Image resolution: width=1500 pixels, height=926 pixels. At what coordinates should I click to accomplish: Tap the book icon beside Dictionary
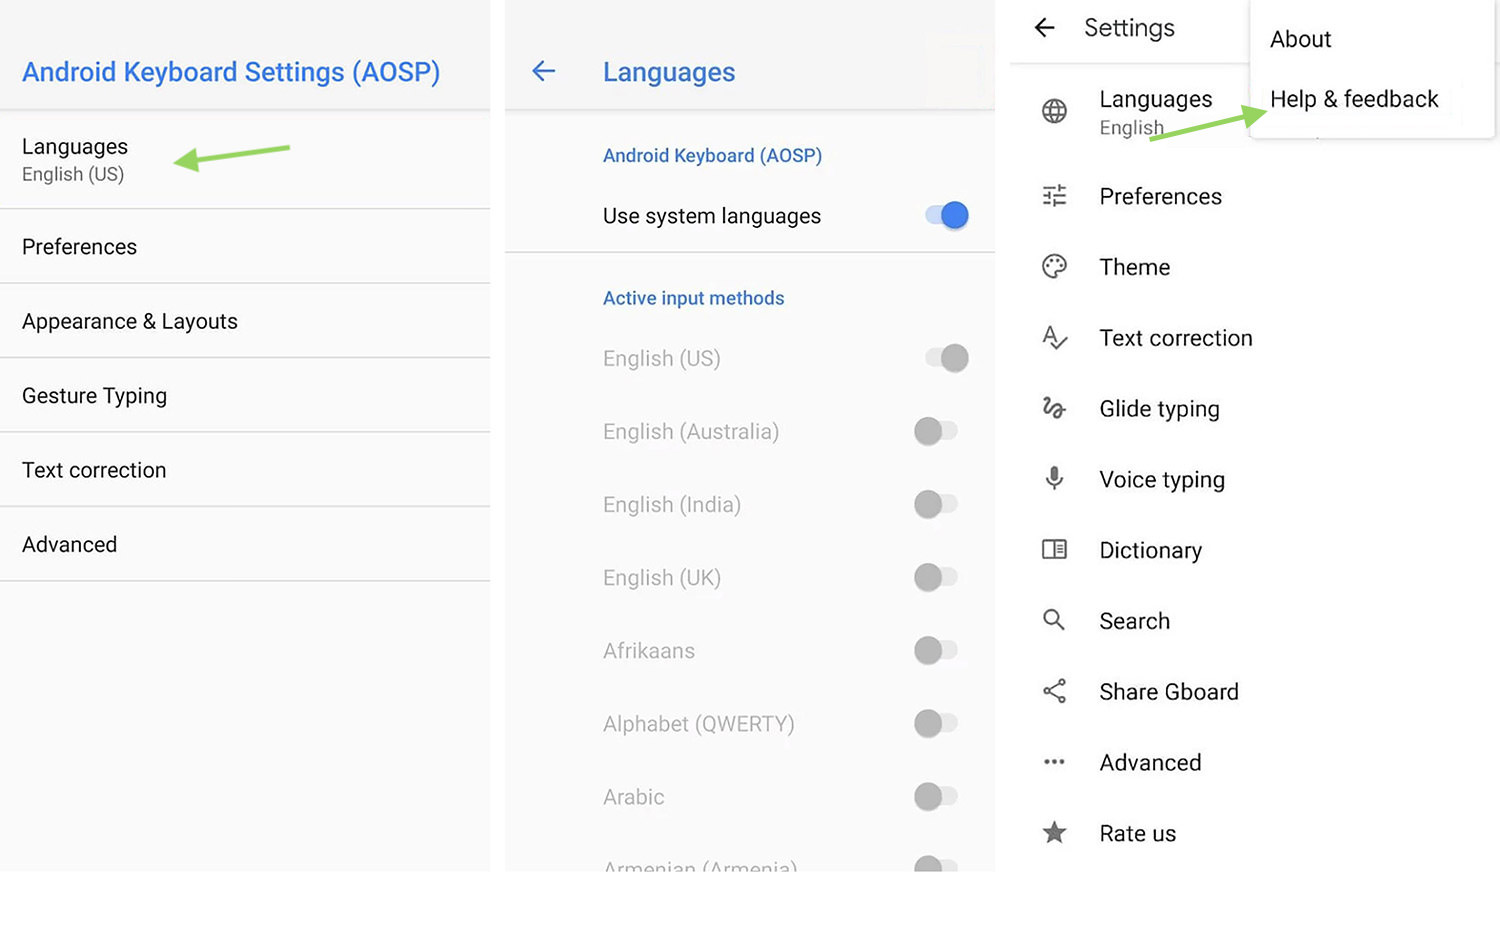(1054, 549)
